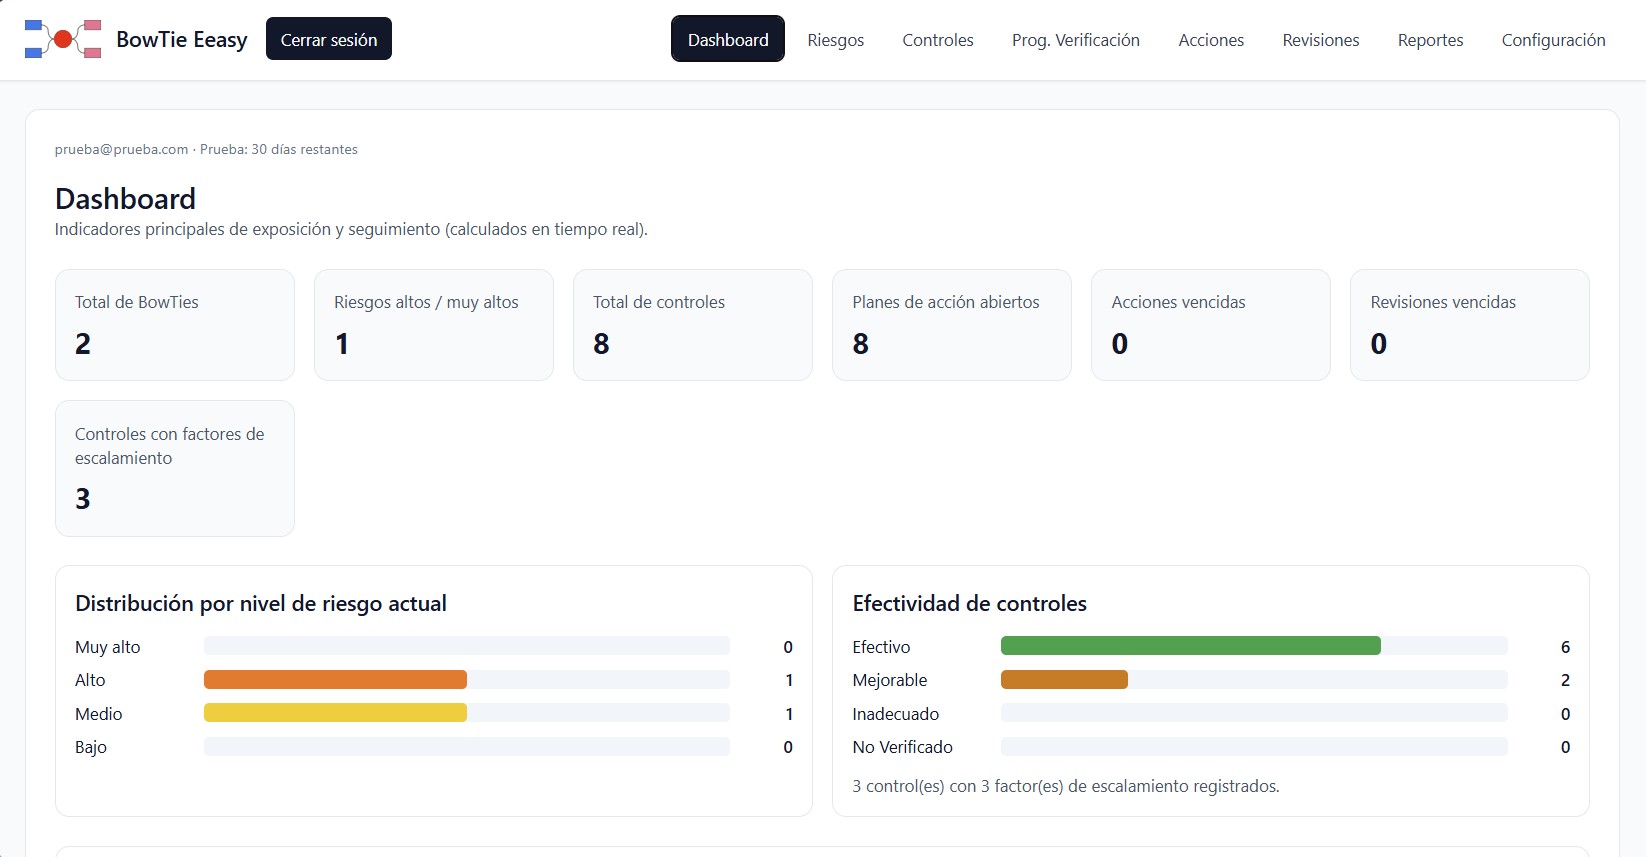Open the Planes de acción abiertos card
The width and height of the screenshot is (1646, 857).
[952, 325]
